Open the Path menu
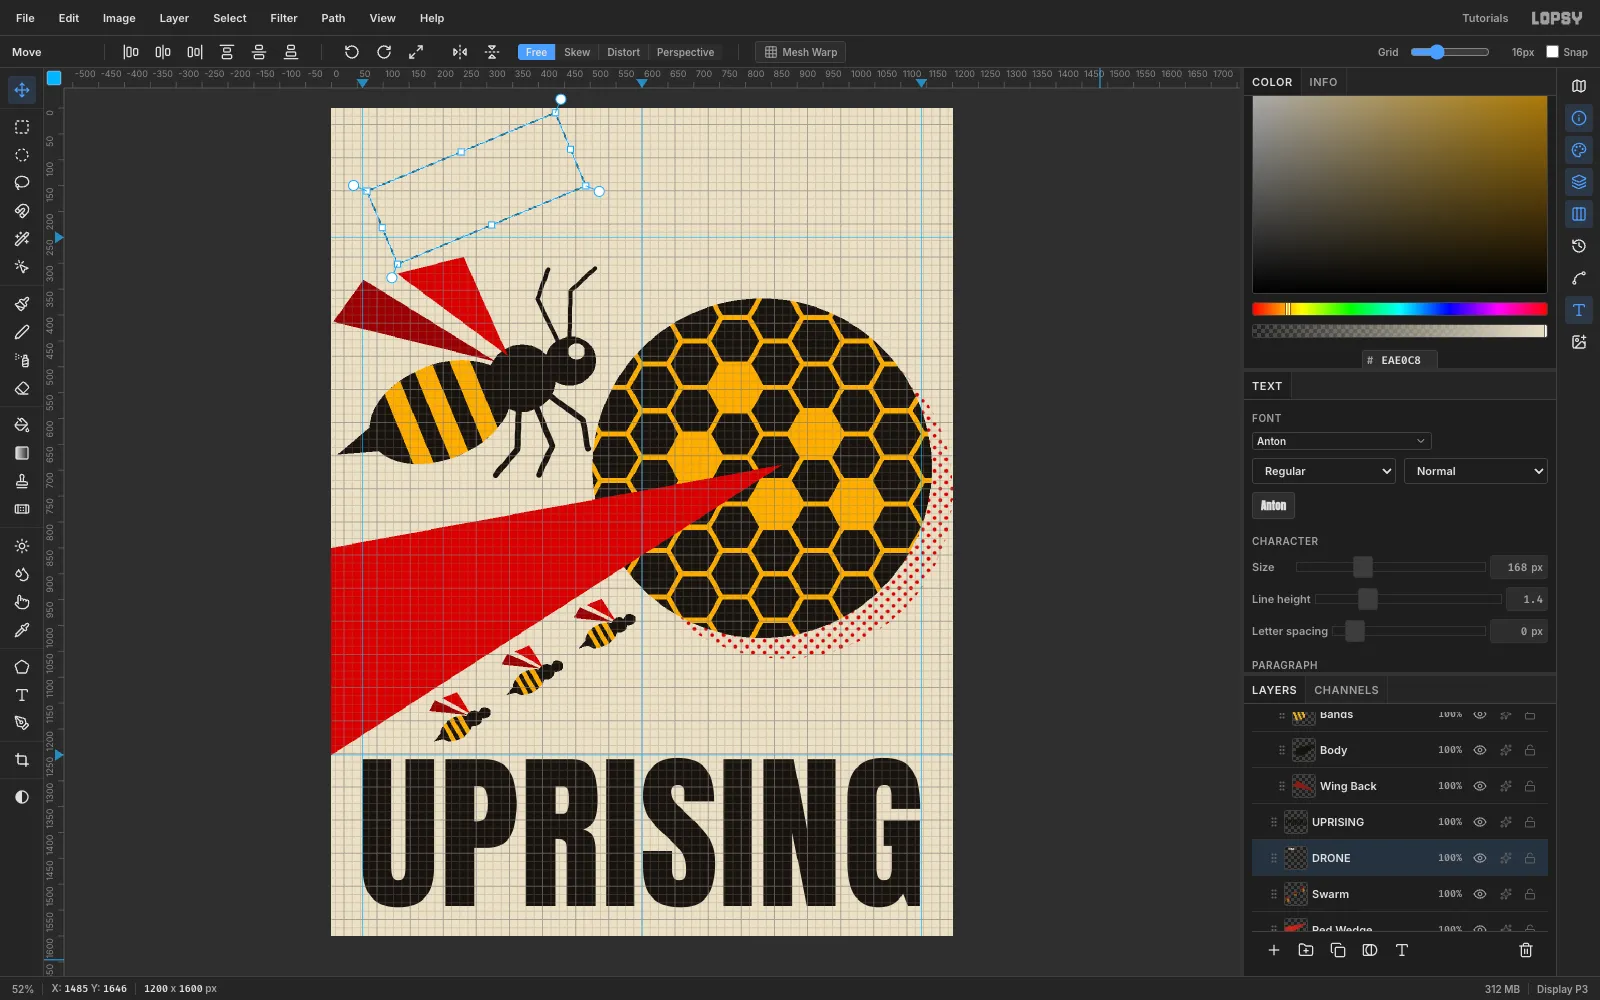 [x=333, y=18]
